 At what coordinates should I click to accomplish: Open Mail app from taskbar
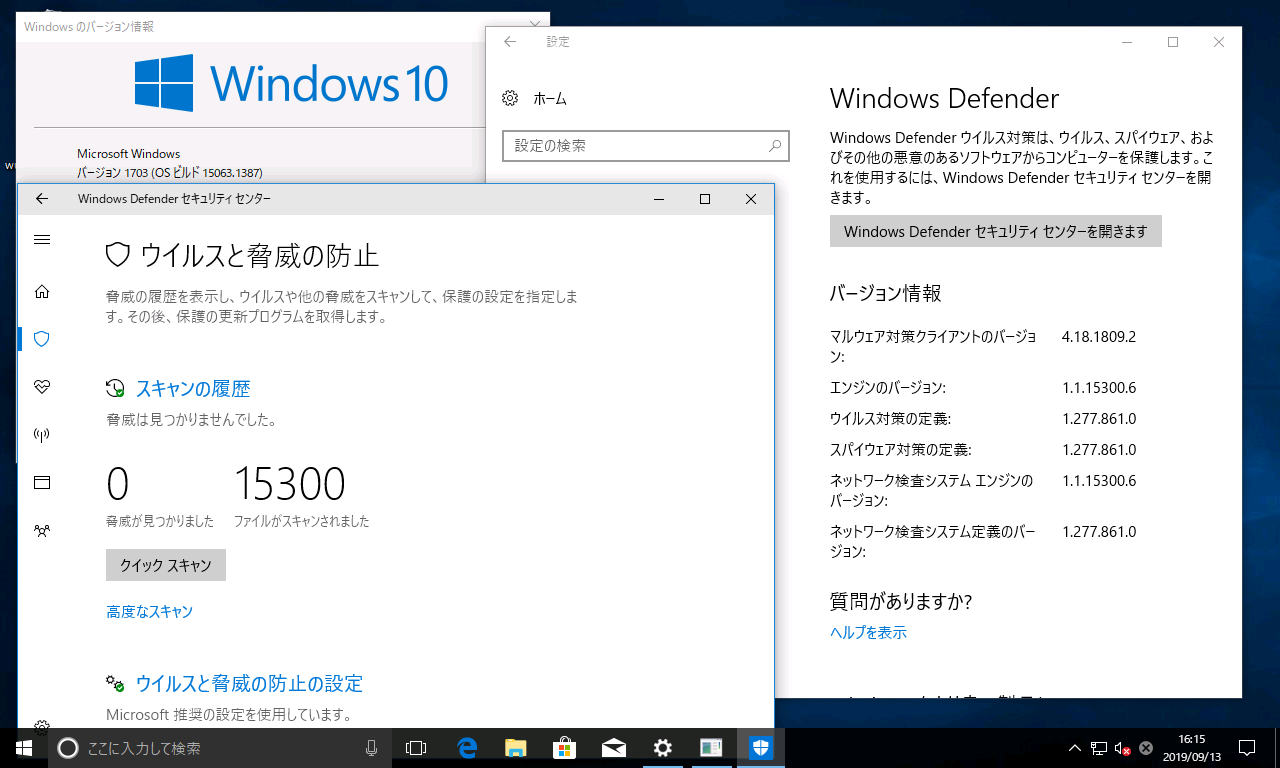613,748
